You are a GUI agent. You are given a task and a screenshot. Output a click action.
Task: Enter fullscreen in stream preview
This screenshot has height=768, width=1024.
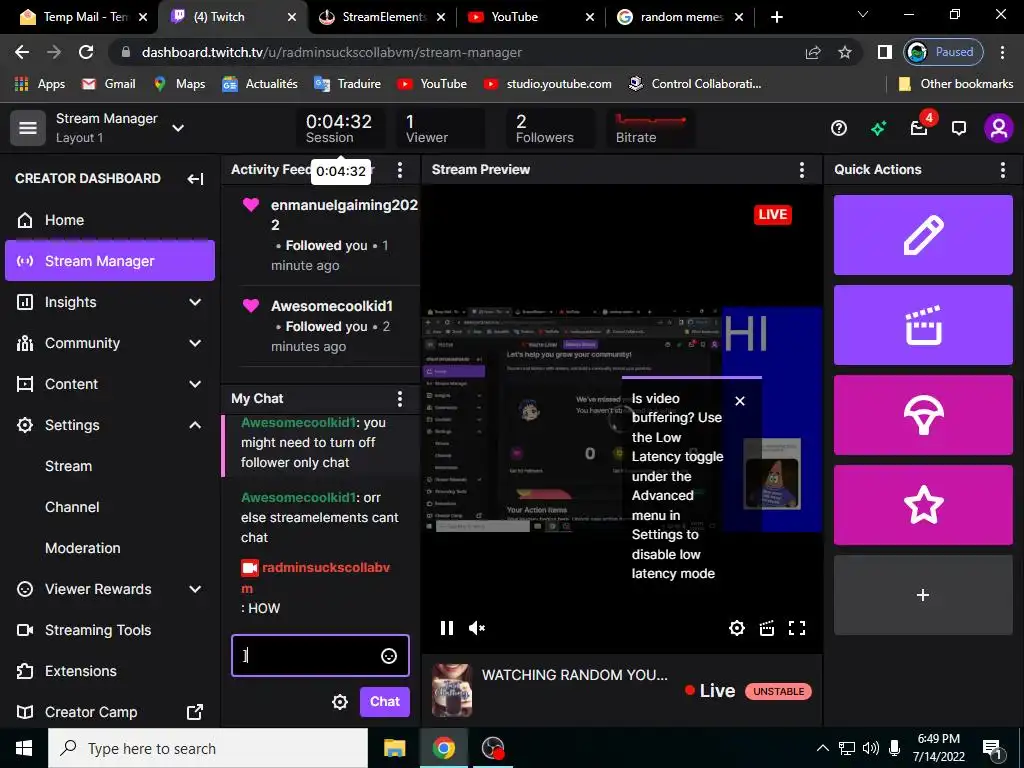[797, 628]
